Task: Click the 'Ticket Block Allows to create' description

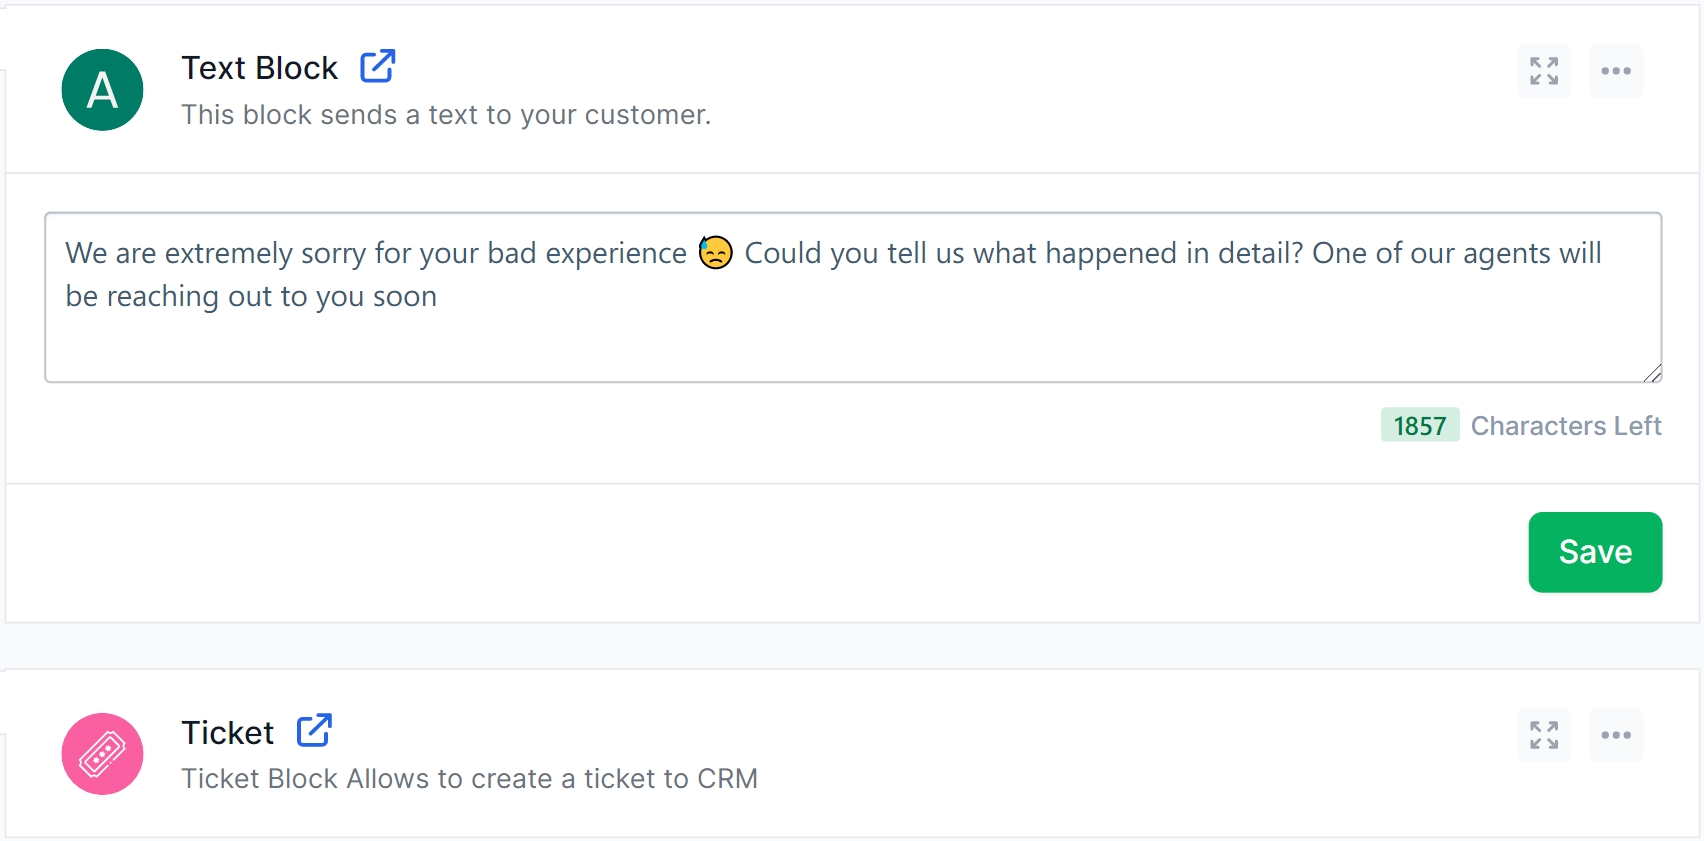Action: point(469,779)
